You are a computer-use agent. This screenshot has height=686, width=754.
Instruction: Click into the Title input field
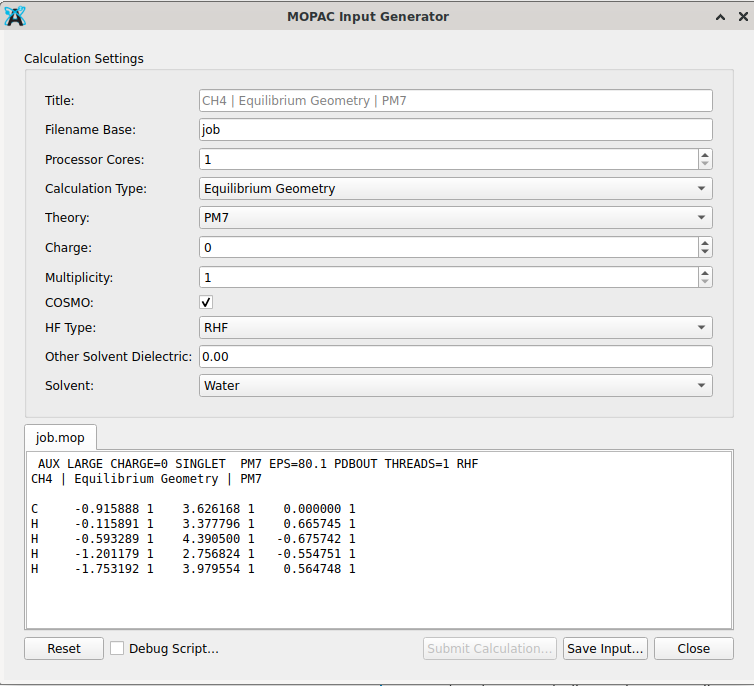pyautogui.click(x=455, y=100)
